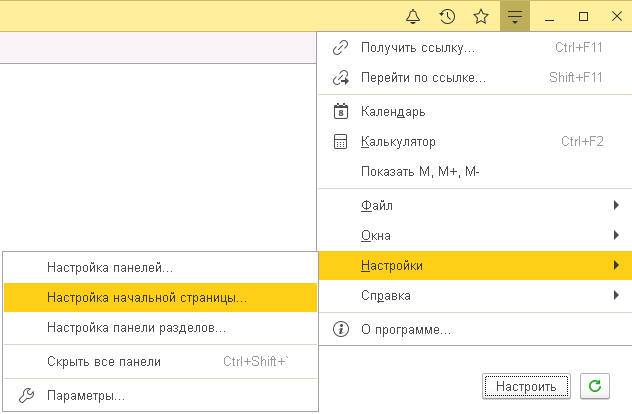
Task: Choose Настройка начальной страницы
Action: coord(147,297)
